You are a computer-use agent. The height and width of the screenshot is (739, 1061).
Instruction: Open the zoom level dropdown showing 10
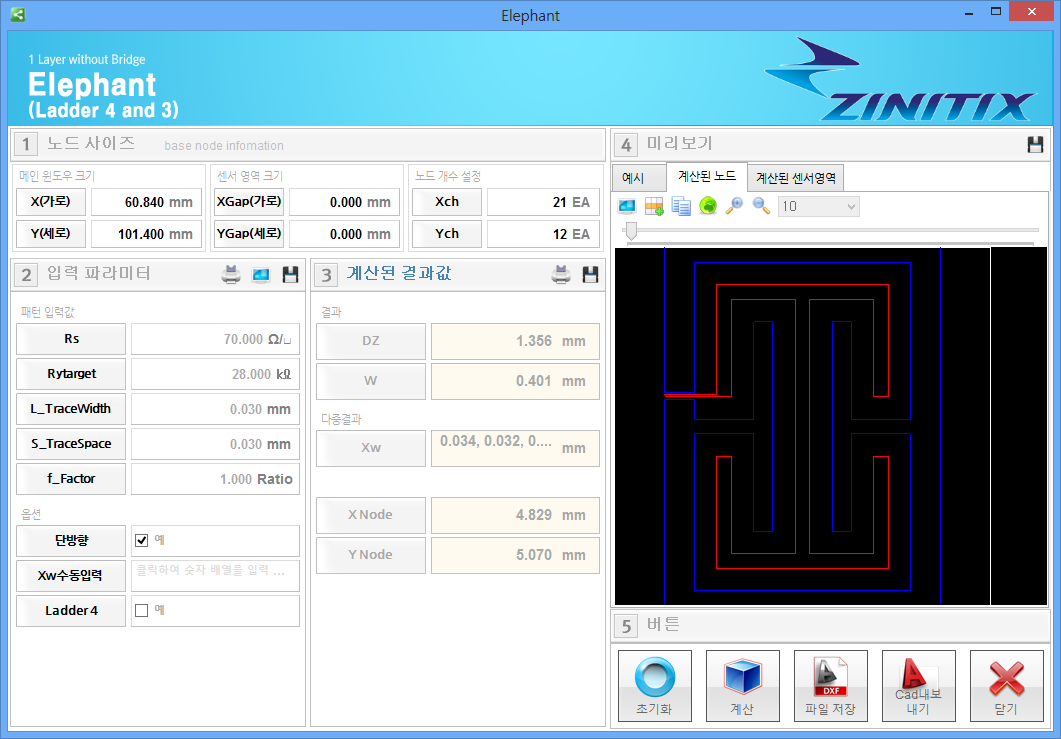818,206
